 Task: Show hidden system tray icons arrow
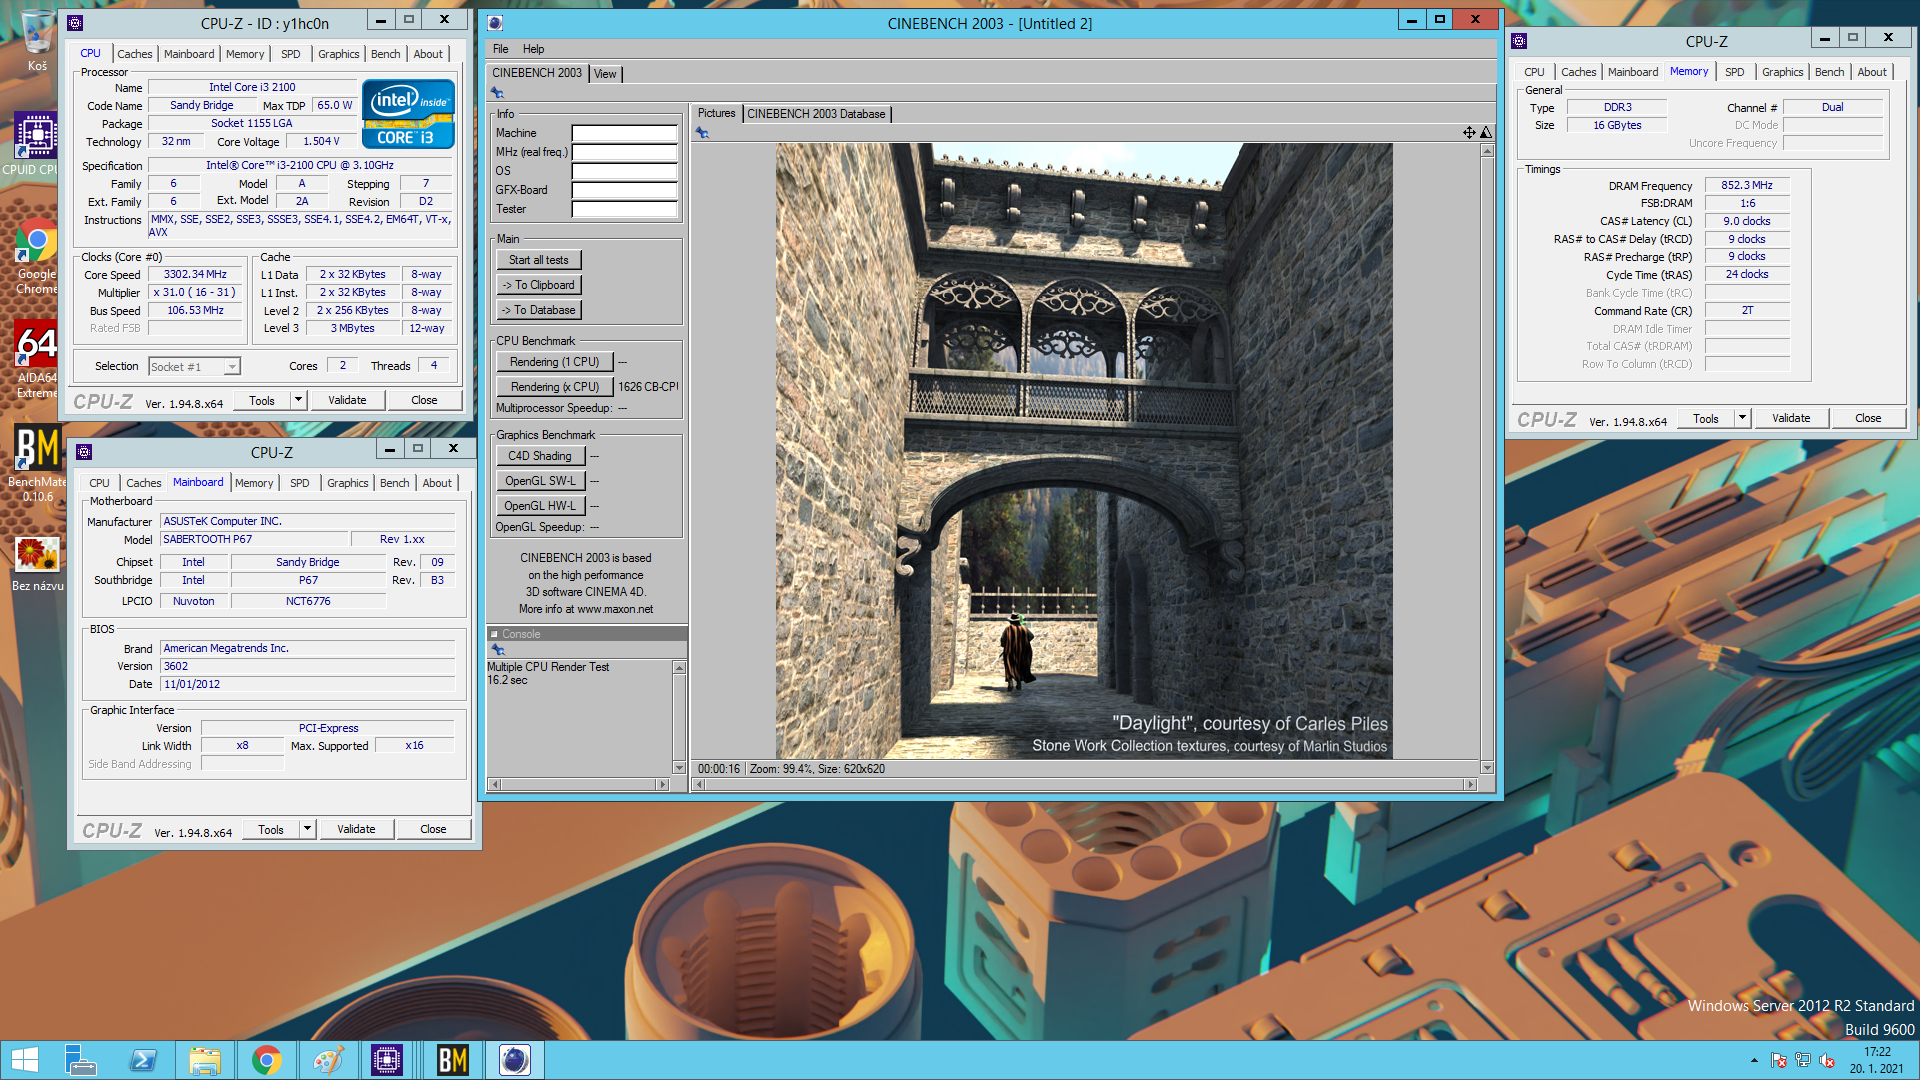tap(1754, 1060)
